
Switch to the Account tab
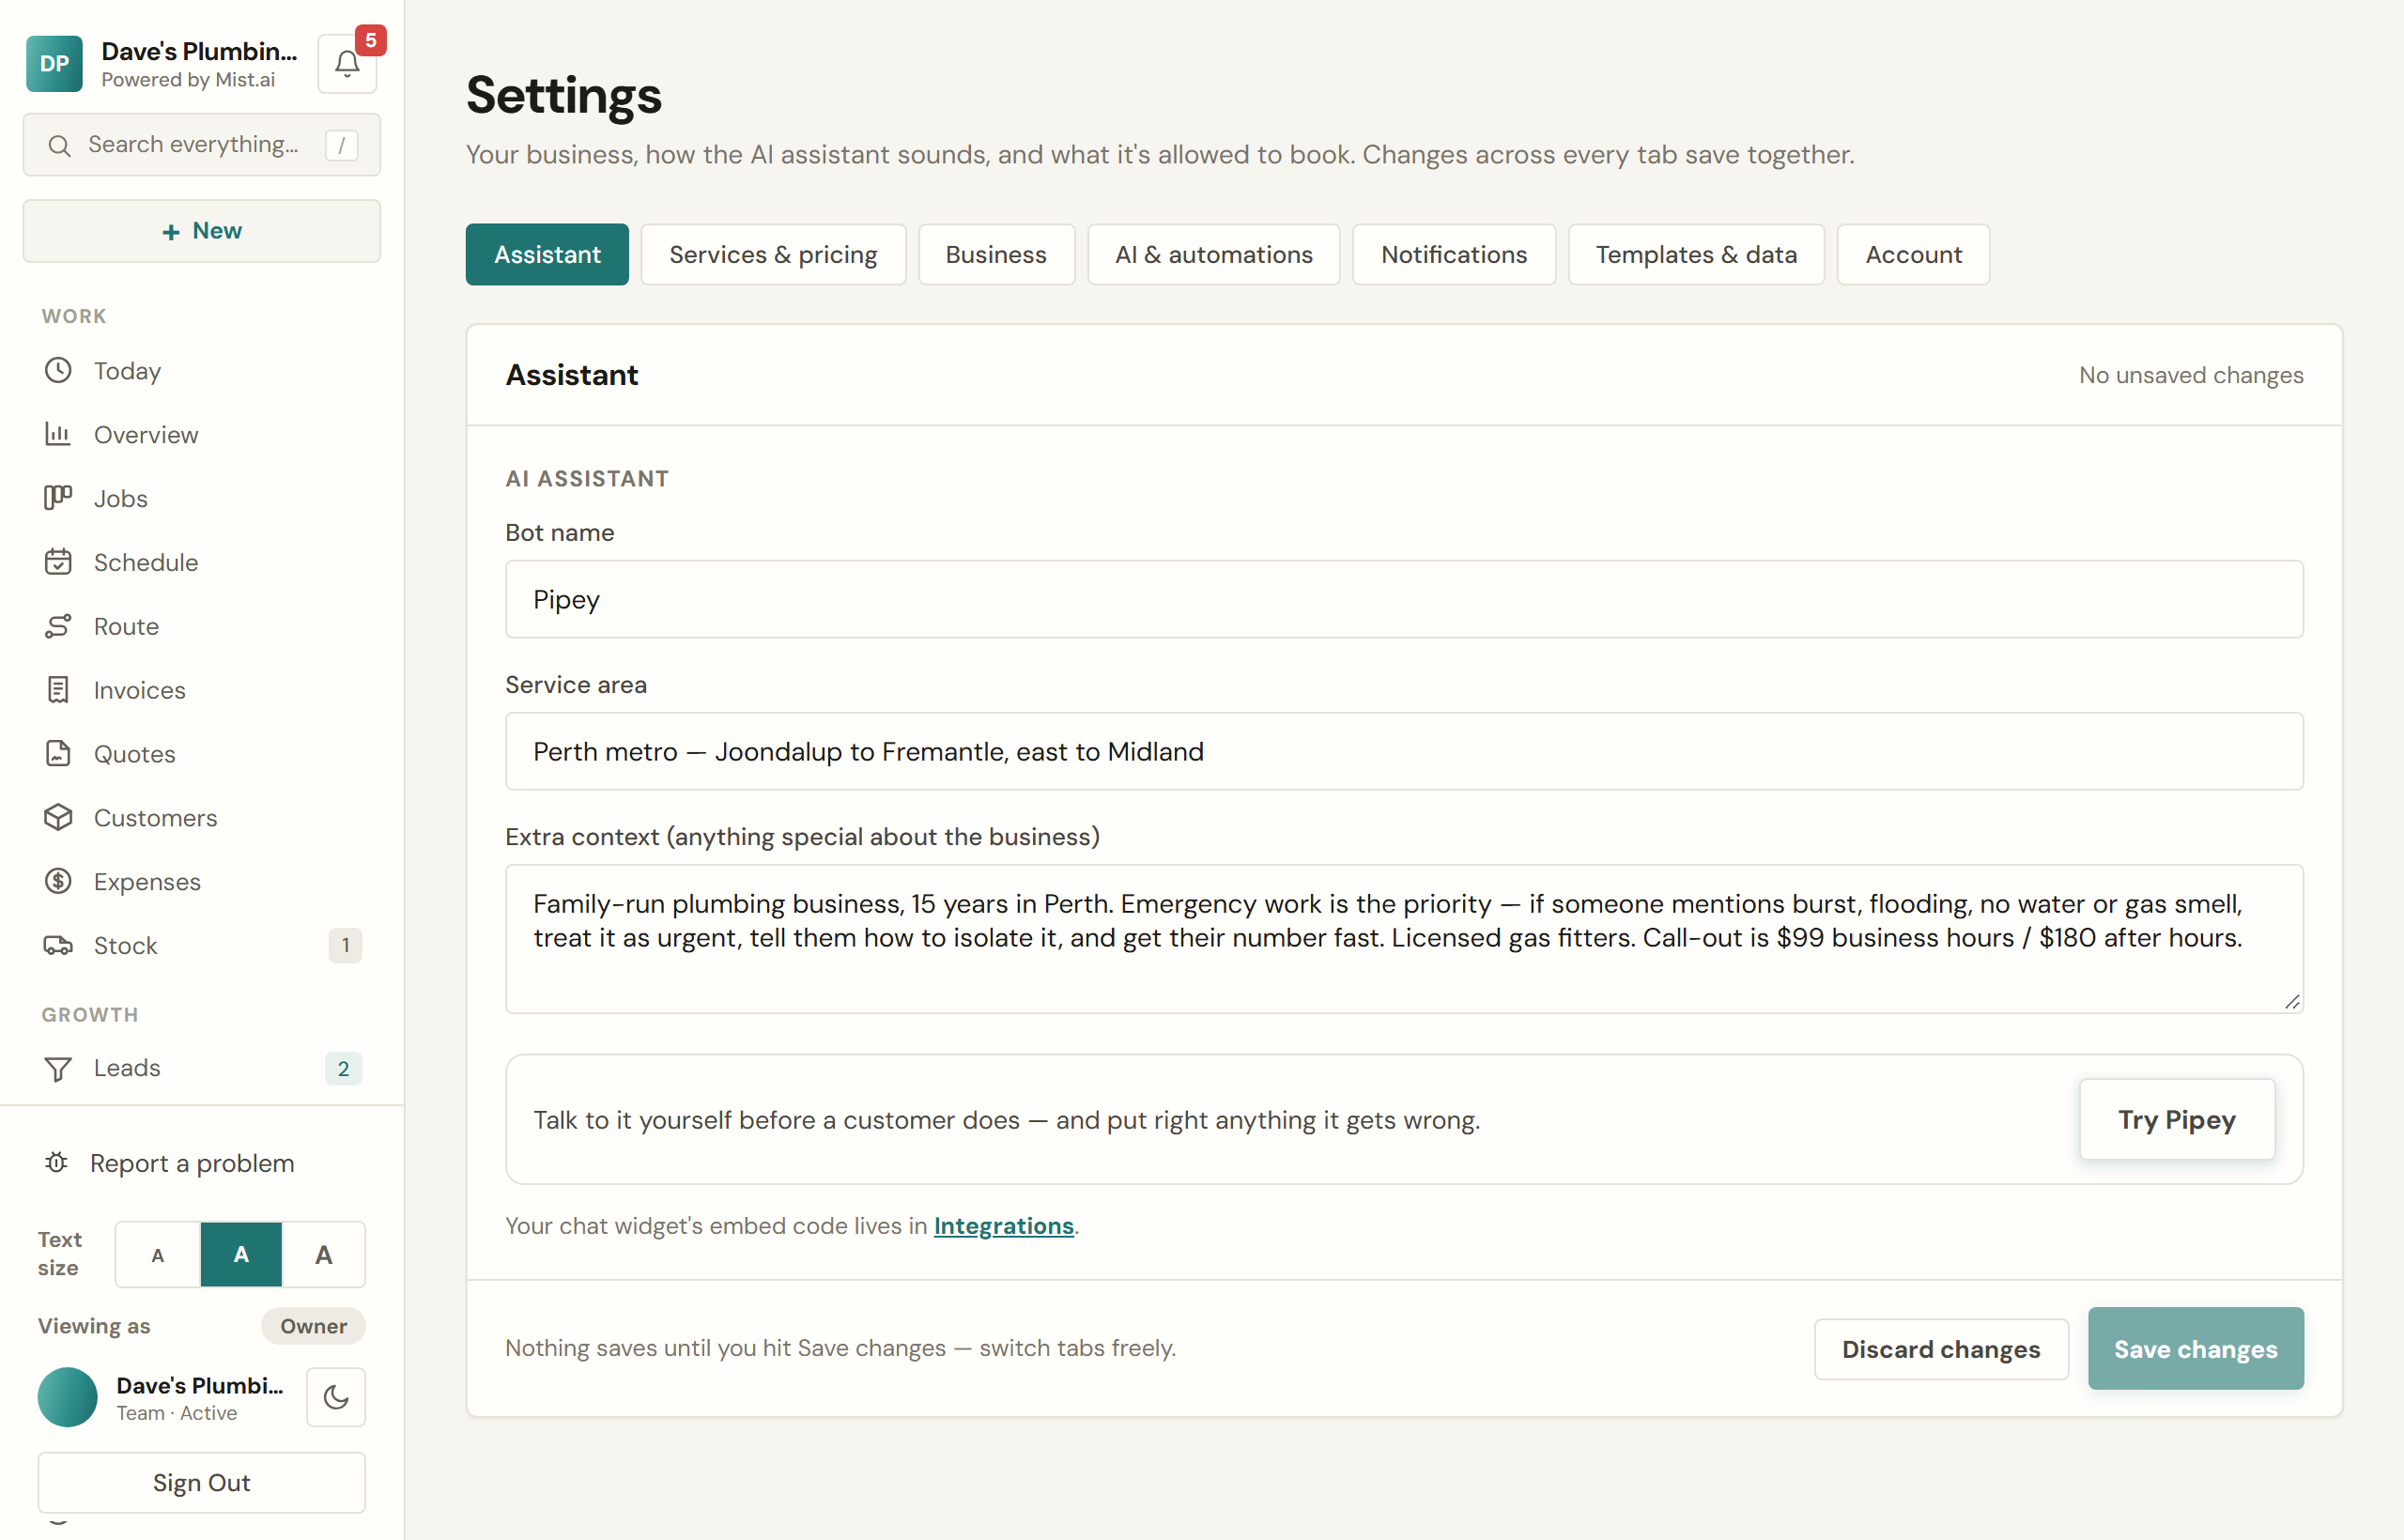1913,254
